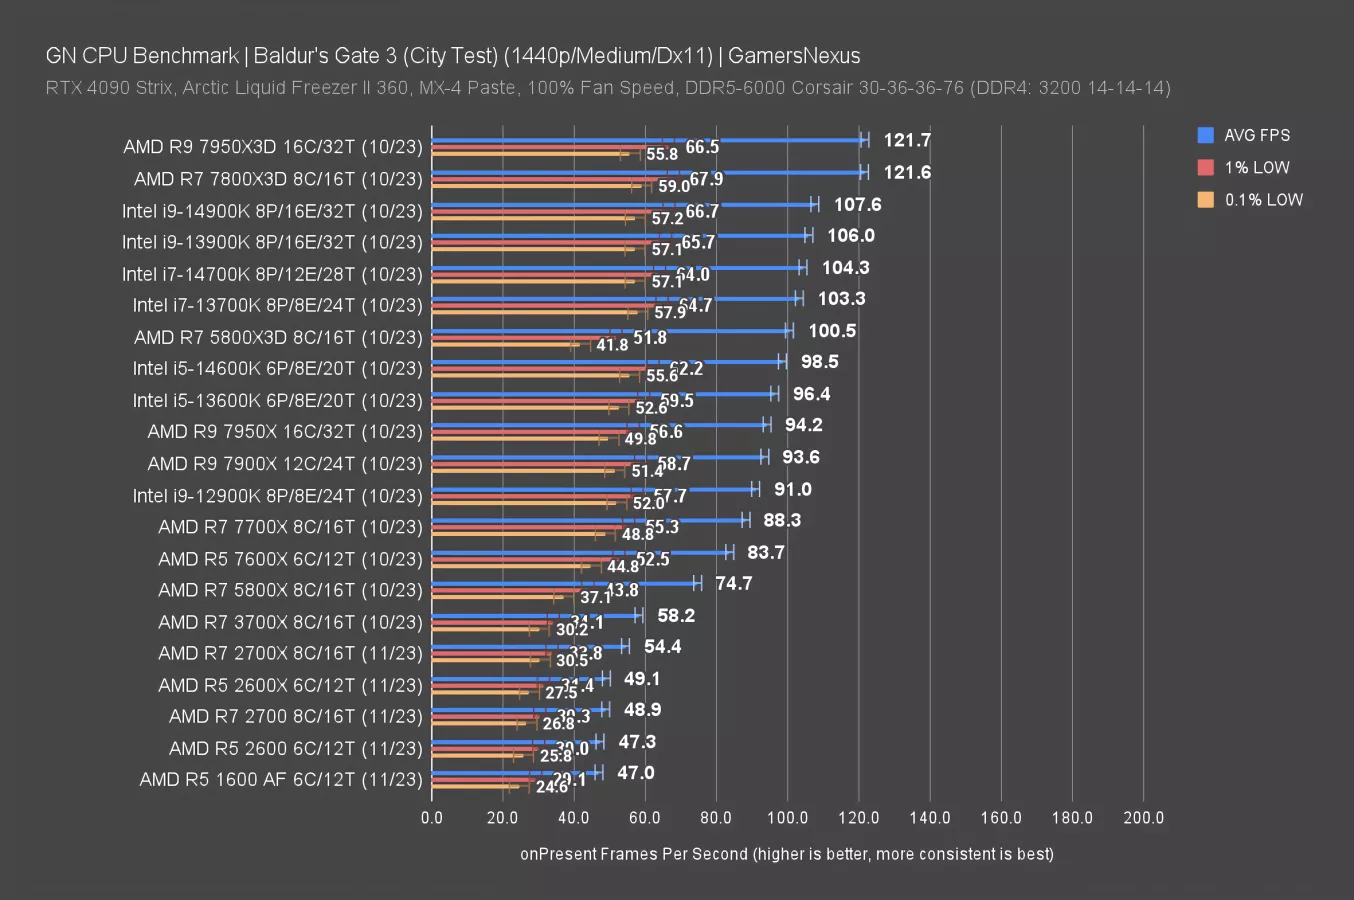Select the AMD R9 7950X3D row label
Image resolution: width=1354 pixels, height=900 pixels.
coord(273,147)
